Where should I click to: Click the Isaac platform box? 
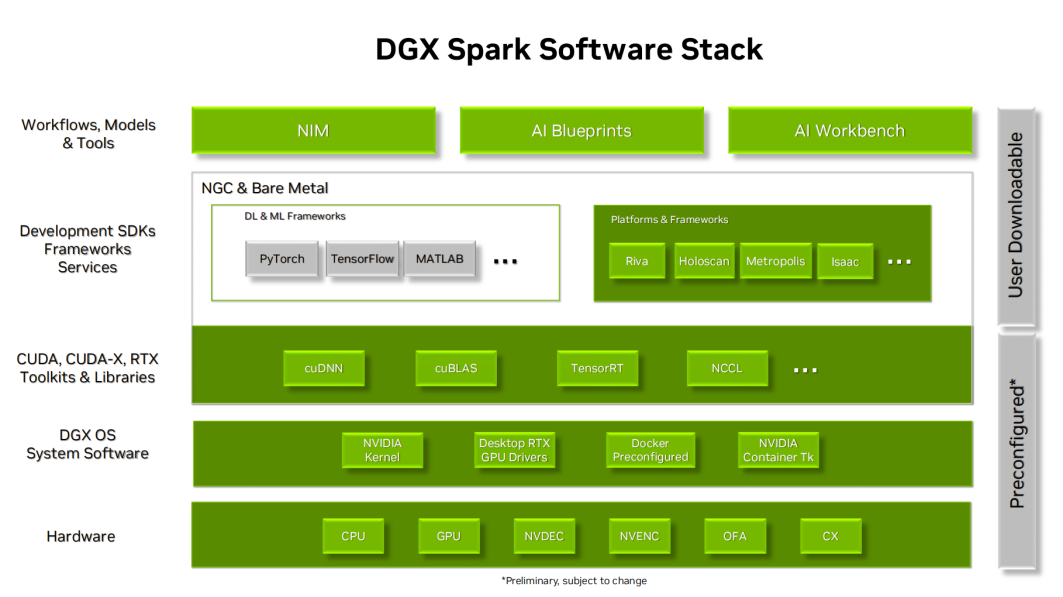pyautogui.click(x=844, y=262)
